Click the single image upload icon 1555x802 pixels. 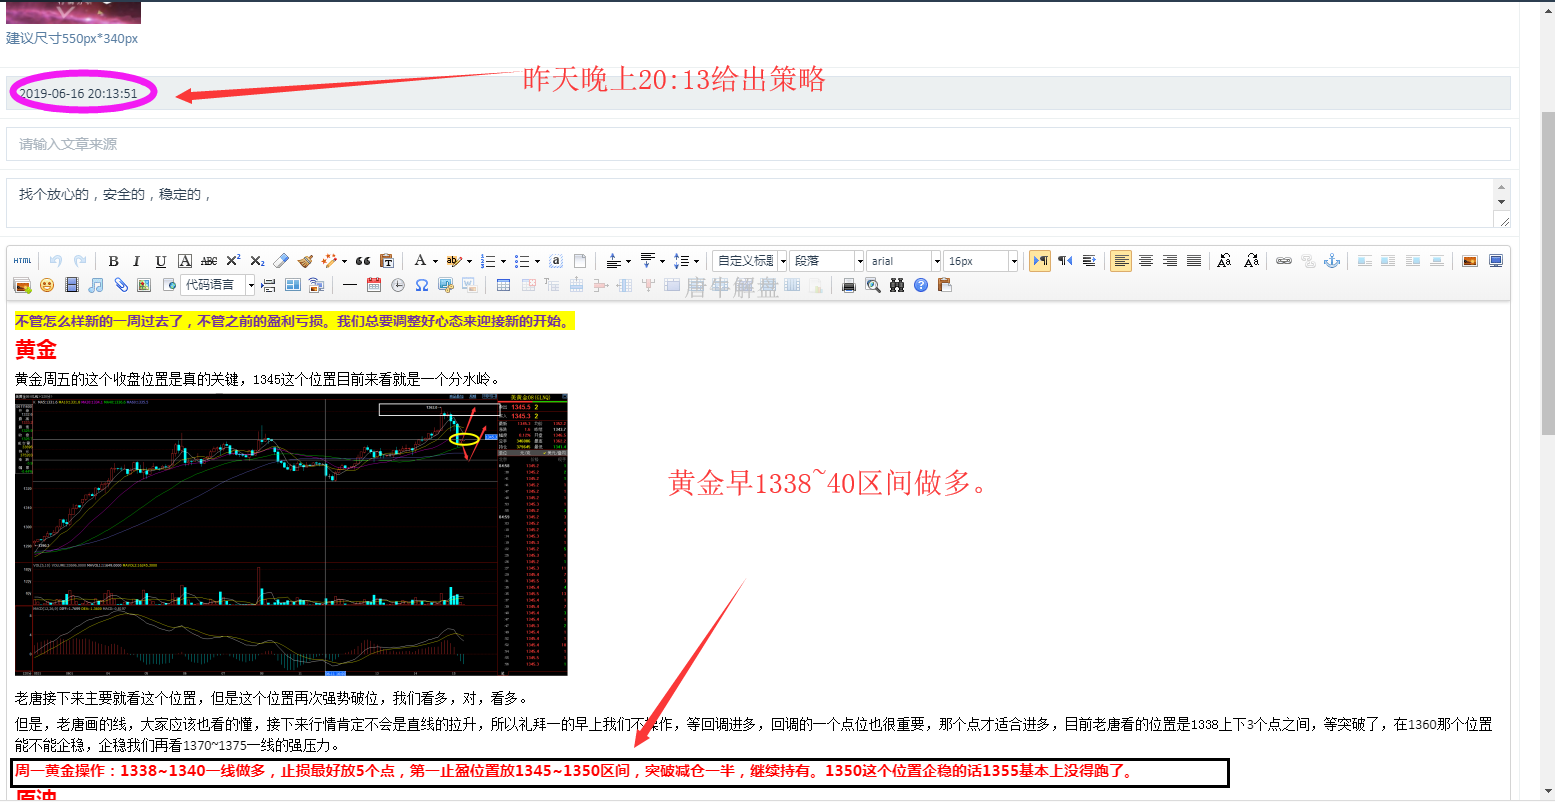(x=1470, y=261)
